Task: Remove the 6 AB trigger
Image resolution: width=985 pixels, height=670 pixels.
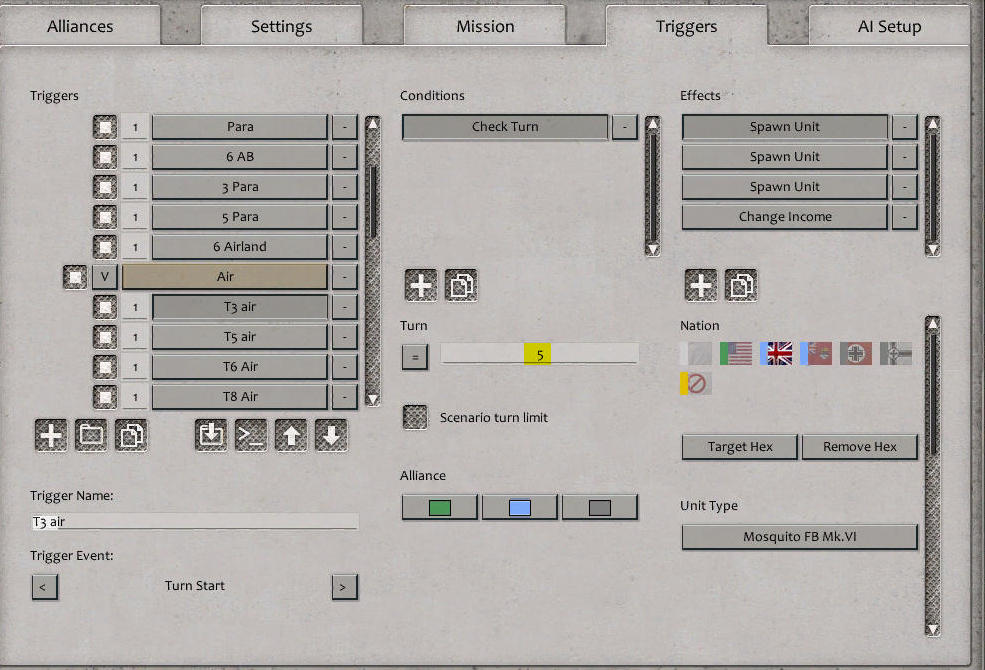Action: coord(344,157)
